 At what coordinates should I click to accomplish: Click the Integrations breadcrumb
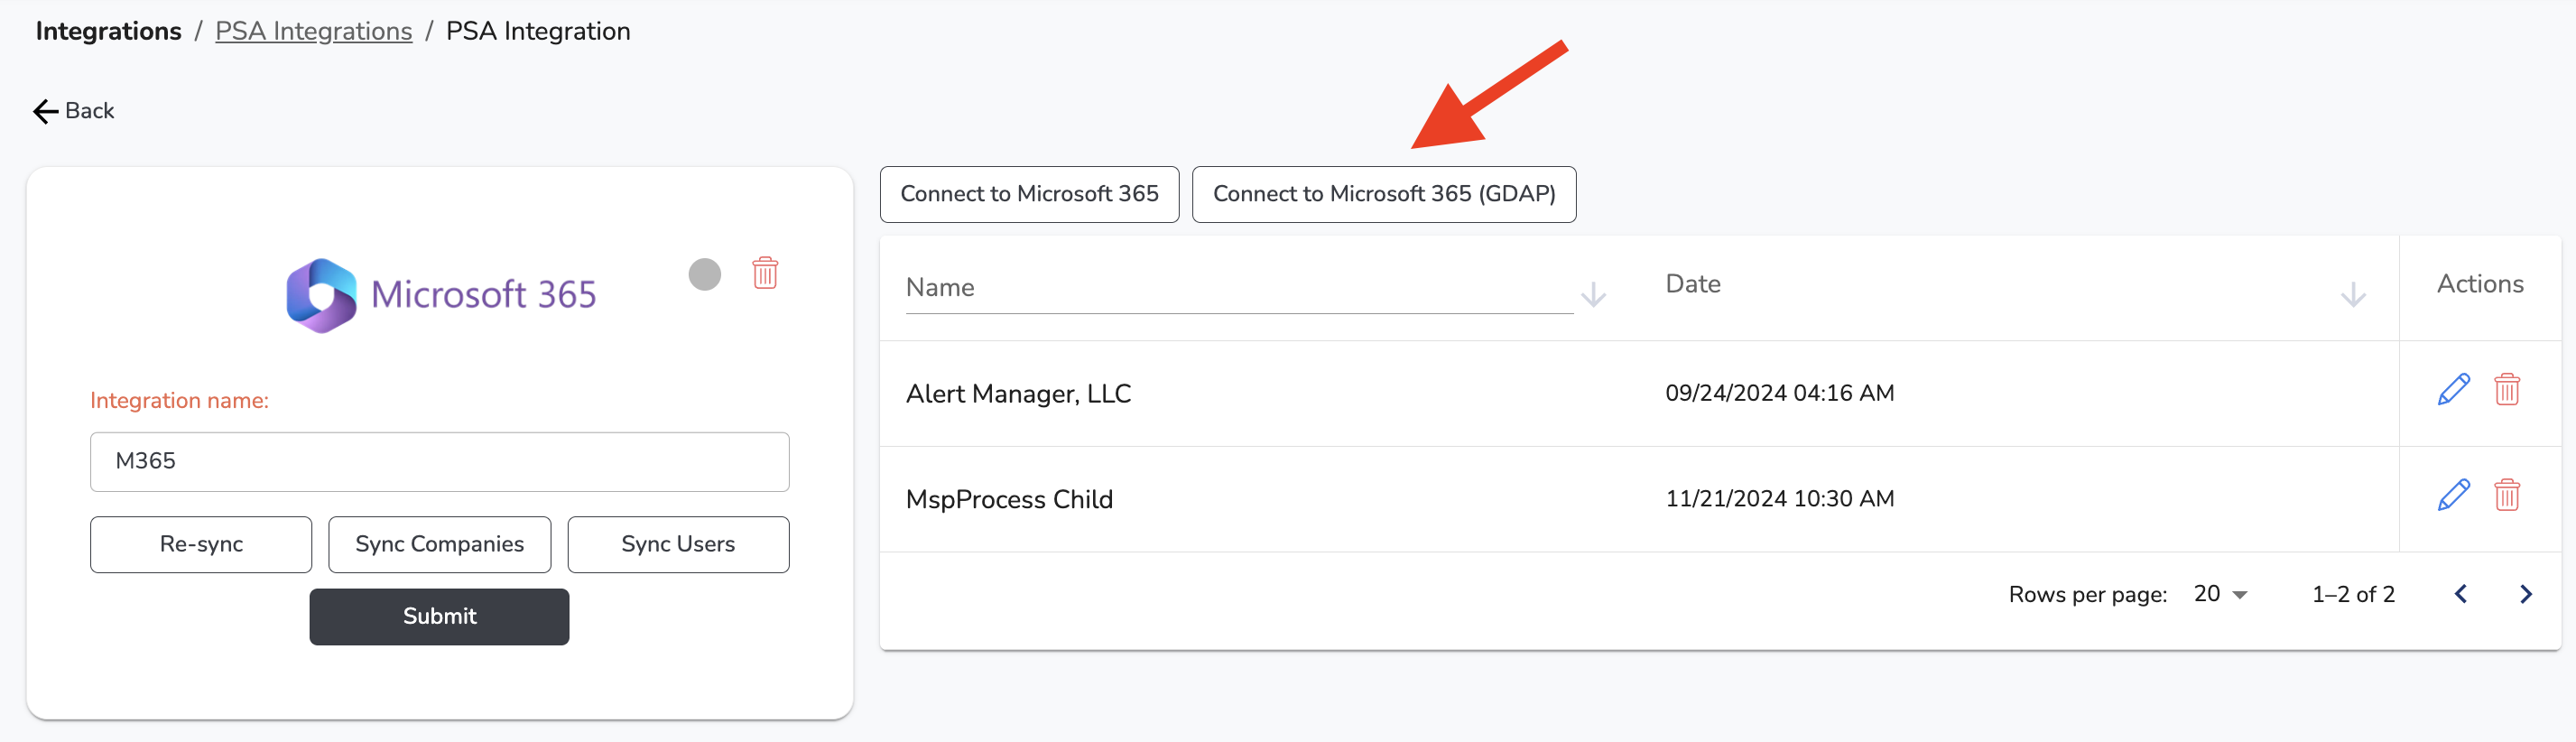[x=108, y=31]
